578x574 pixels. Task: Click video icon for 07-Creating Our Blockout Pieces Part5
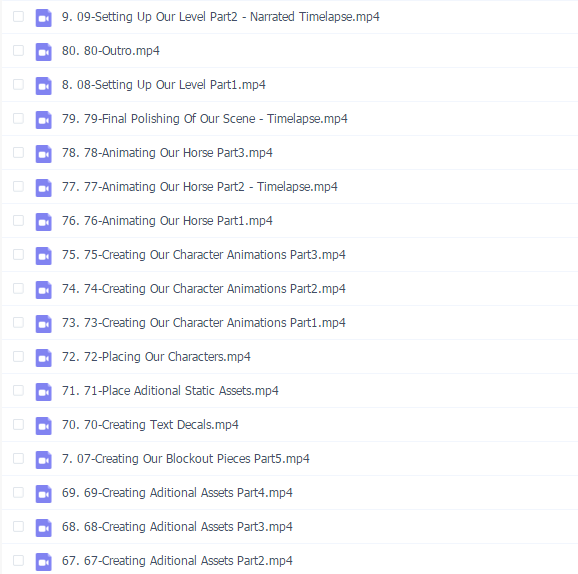tap(43, 459)
